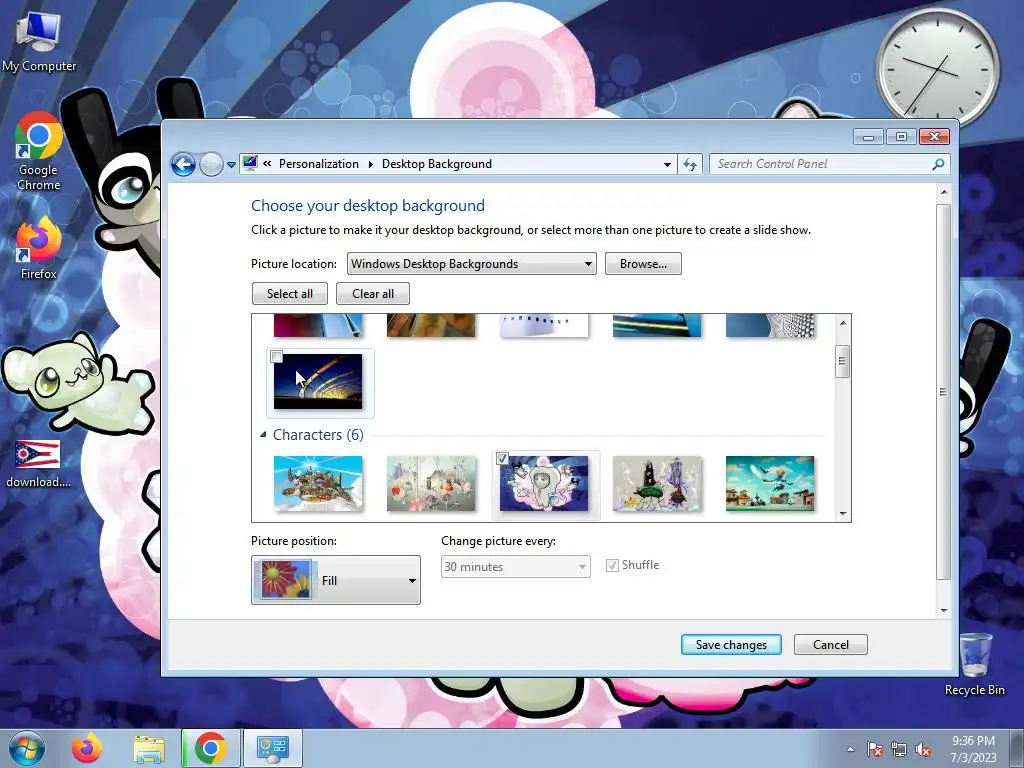This screenshot has height=768, width=1024.
Task: Click Desktop Background breadcrumb
Action: click(x=437, y=164)
